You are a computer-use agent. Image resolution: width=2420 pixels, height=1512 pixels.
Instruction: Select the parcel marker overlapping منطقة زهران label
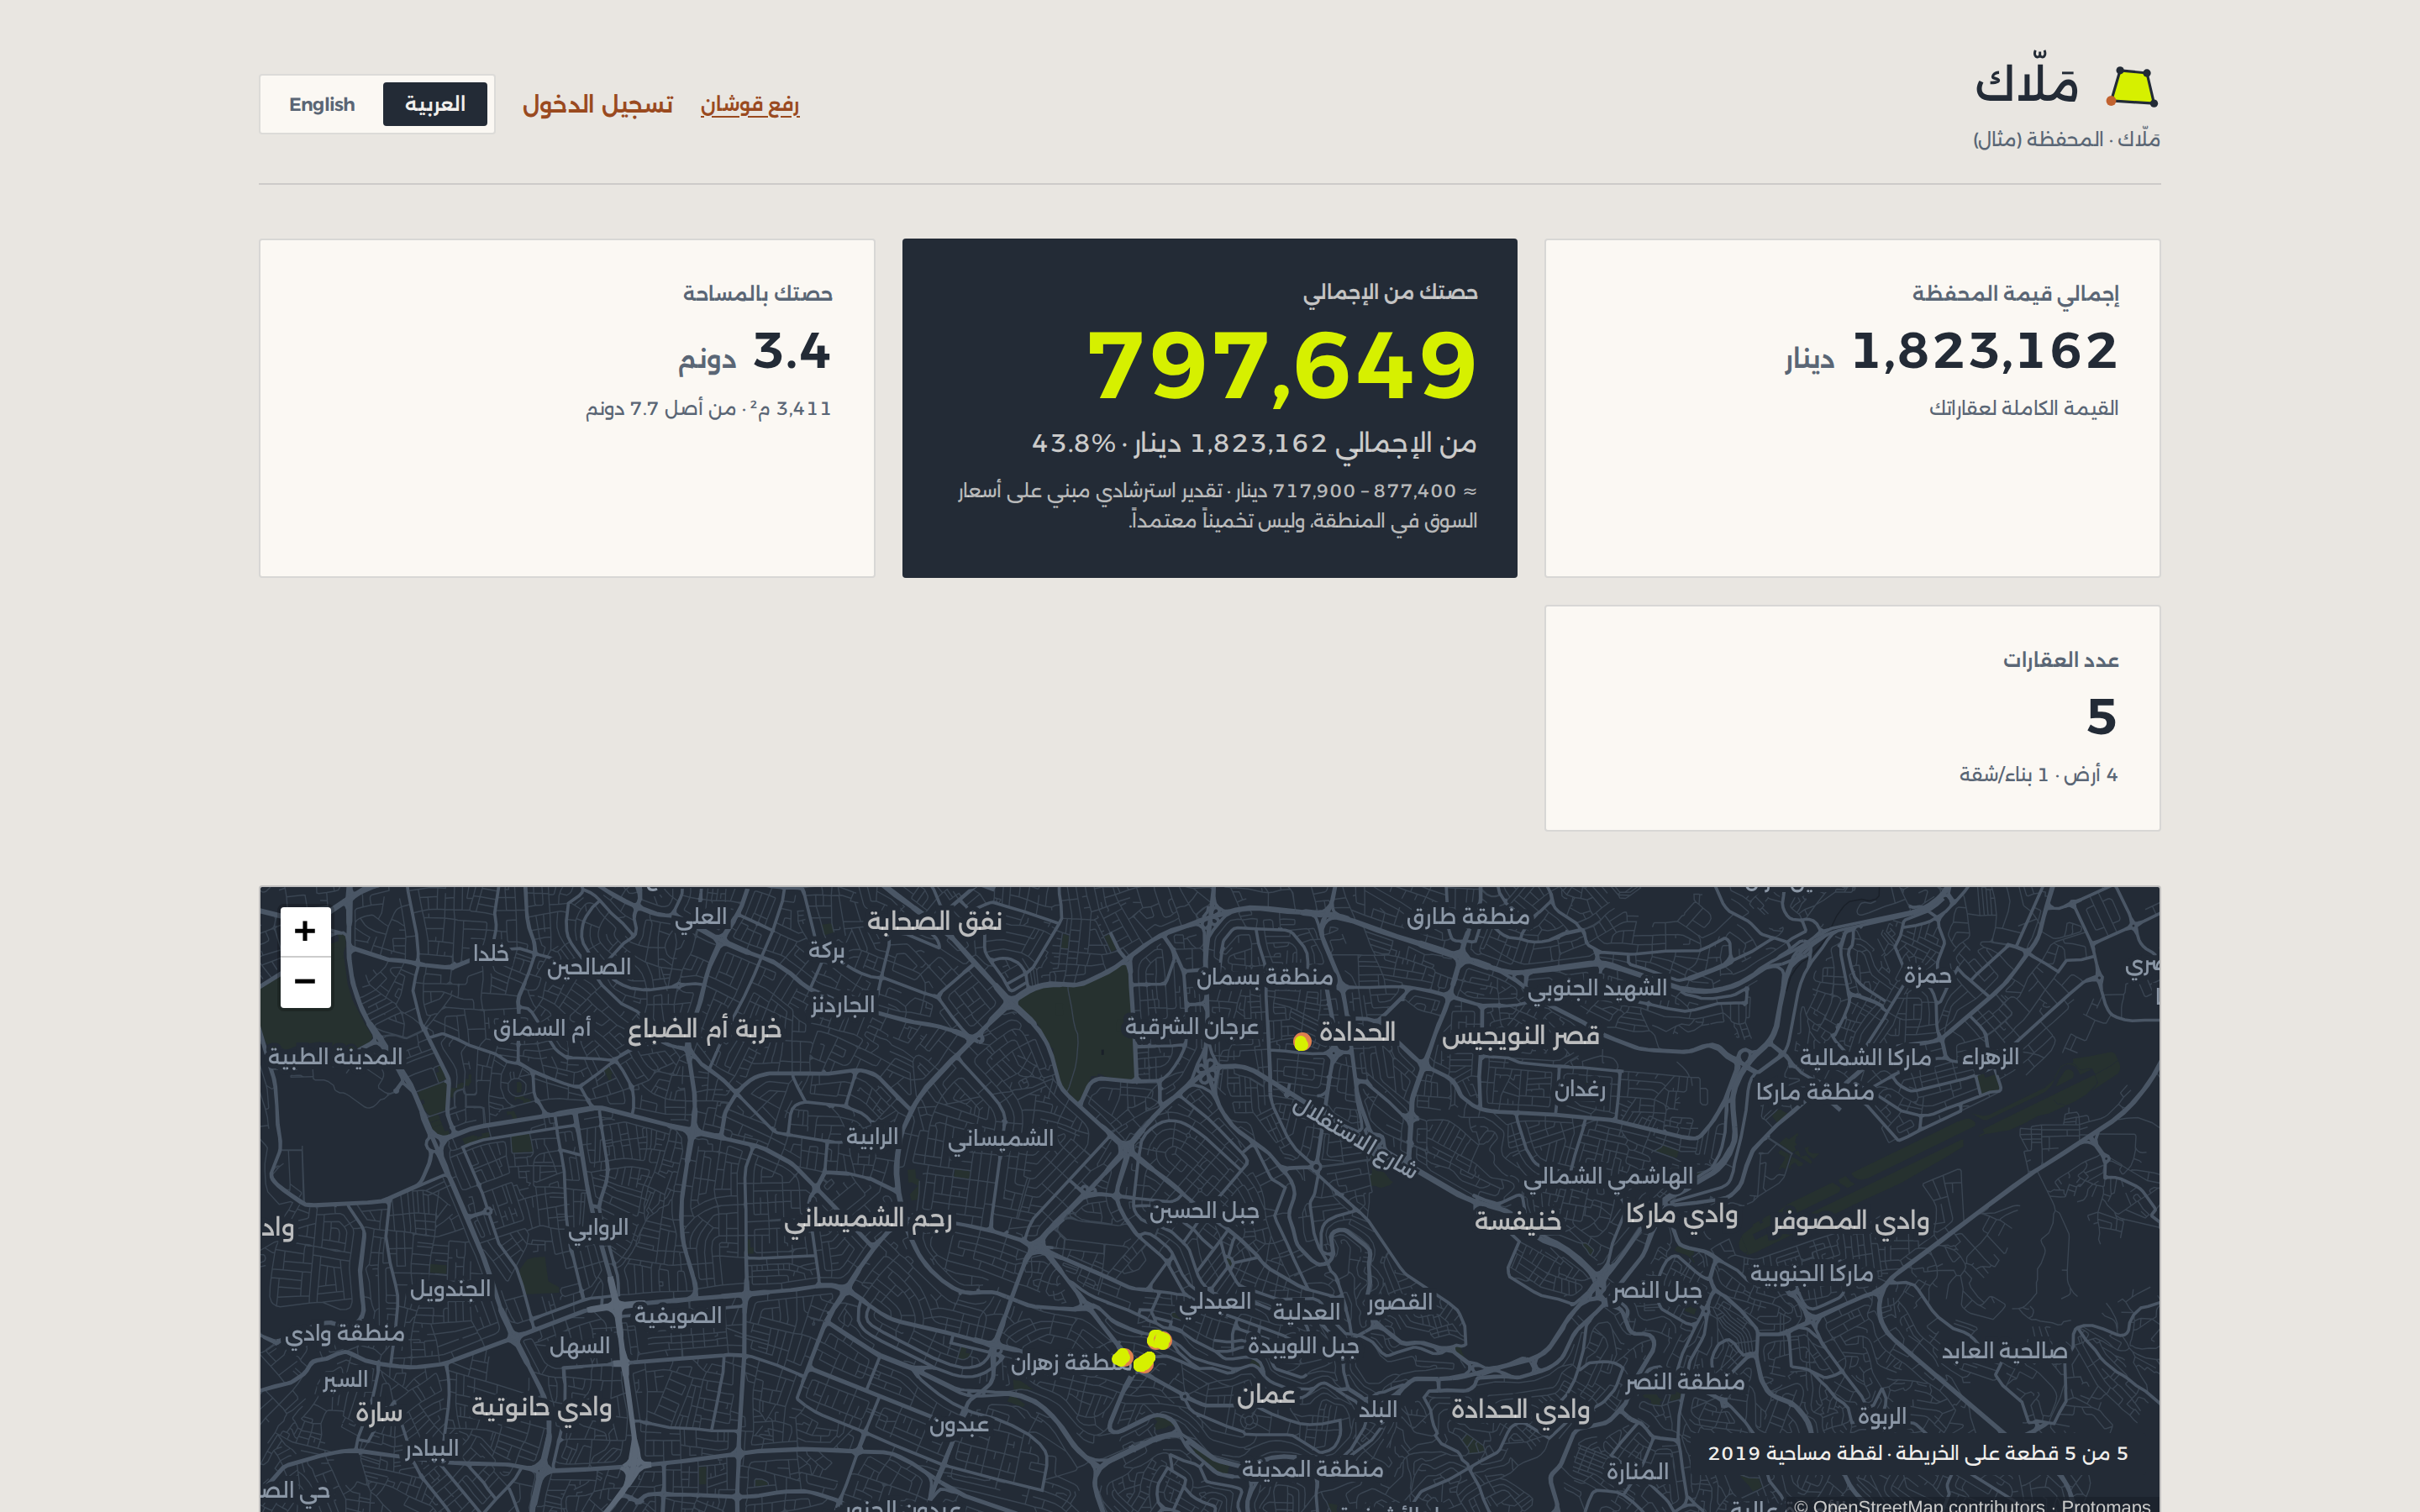tap(1122, 1357)
